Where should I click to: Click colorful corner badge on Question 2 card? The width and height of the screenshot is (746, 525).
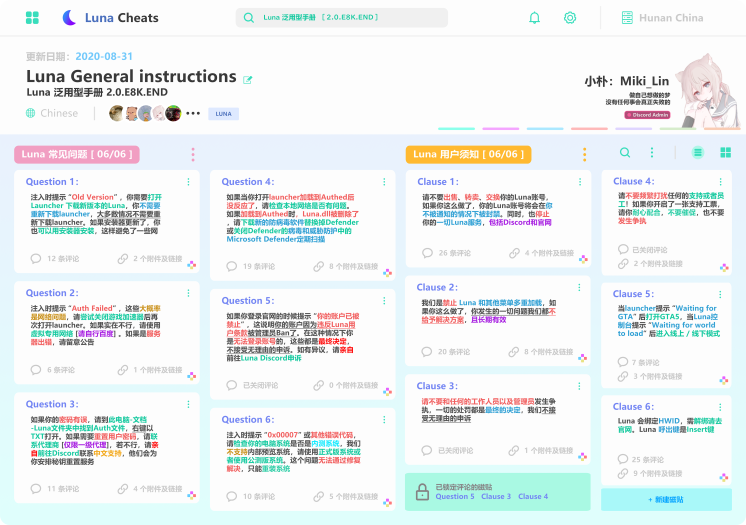point(191,376)
